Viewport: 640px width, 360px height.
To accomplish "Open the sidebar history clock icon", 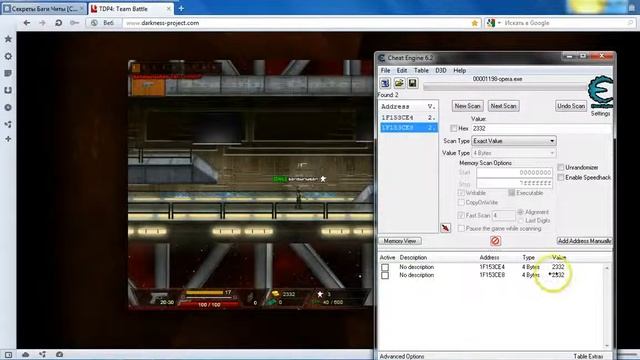I will [x=8, y=107].
